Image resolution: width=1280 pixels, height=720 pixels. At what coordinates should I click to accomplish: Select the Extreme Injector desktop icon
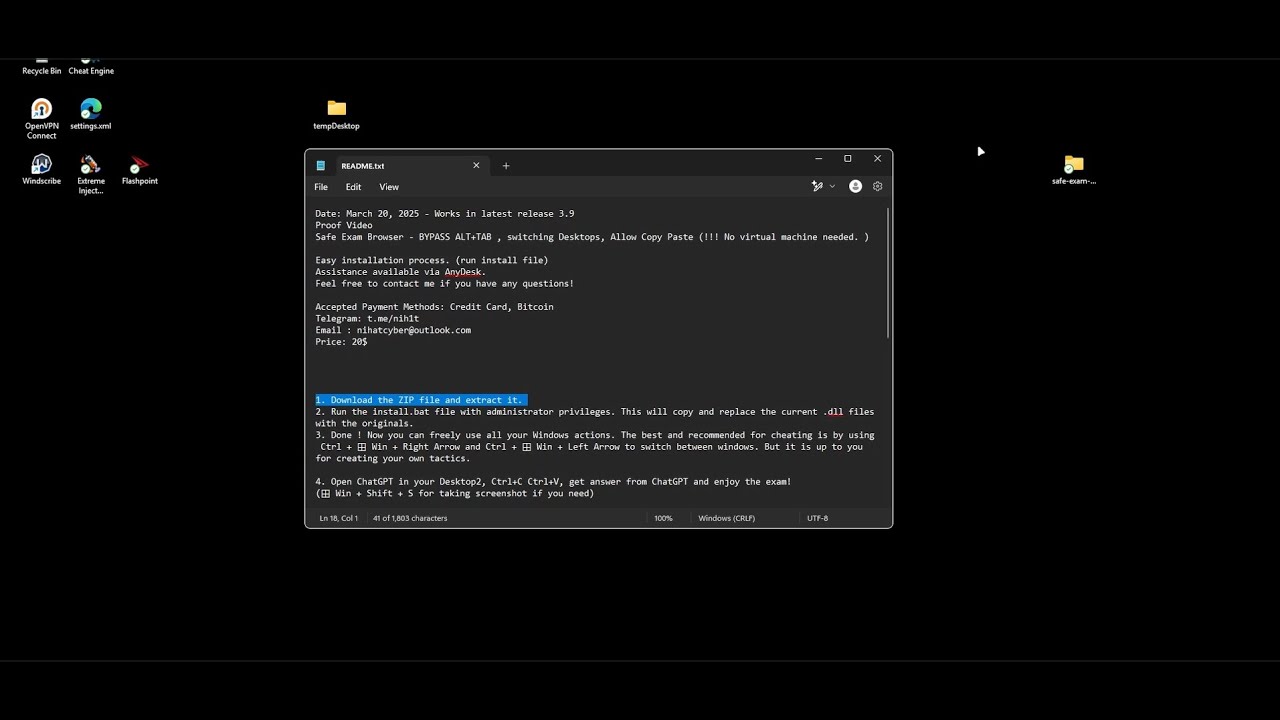[91, 174]
